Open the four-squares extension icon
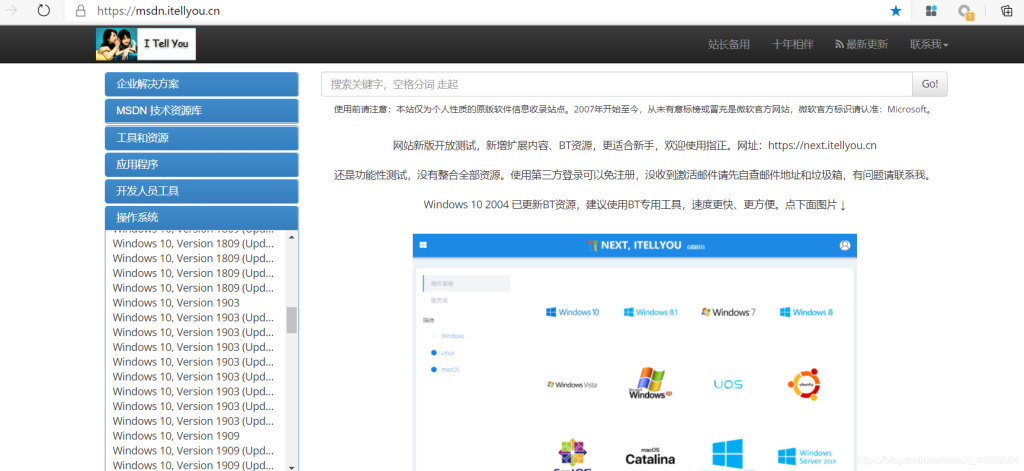This screenshot has height=471, width=1024. tap(931, 10)
